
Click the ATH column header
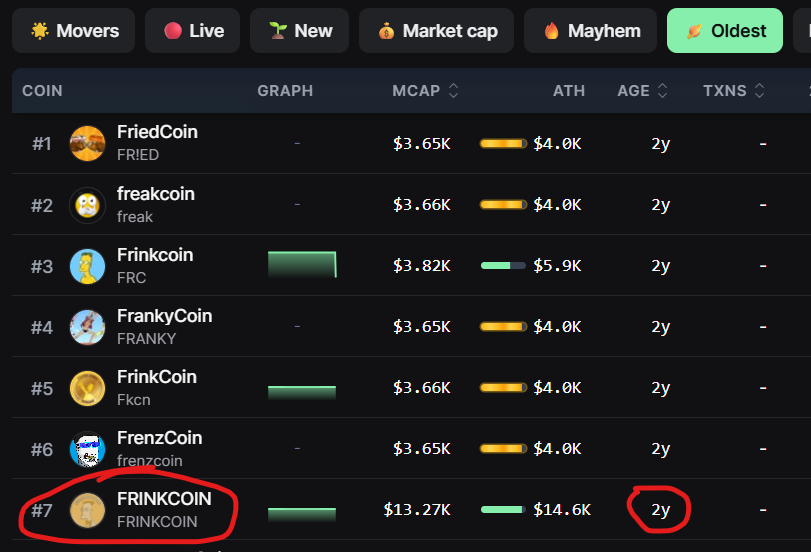[569, 91]
